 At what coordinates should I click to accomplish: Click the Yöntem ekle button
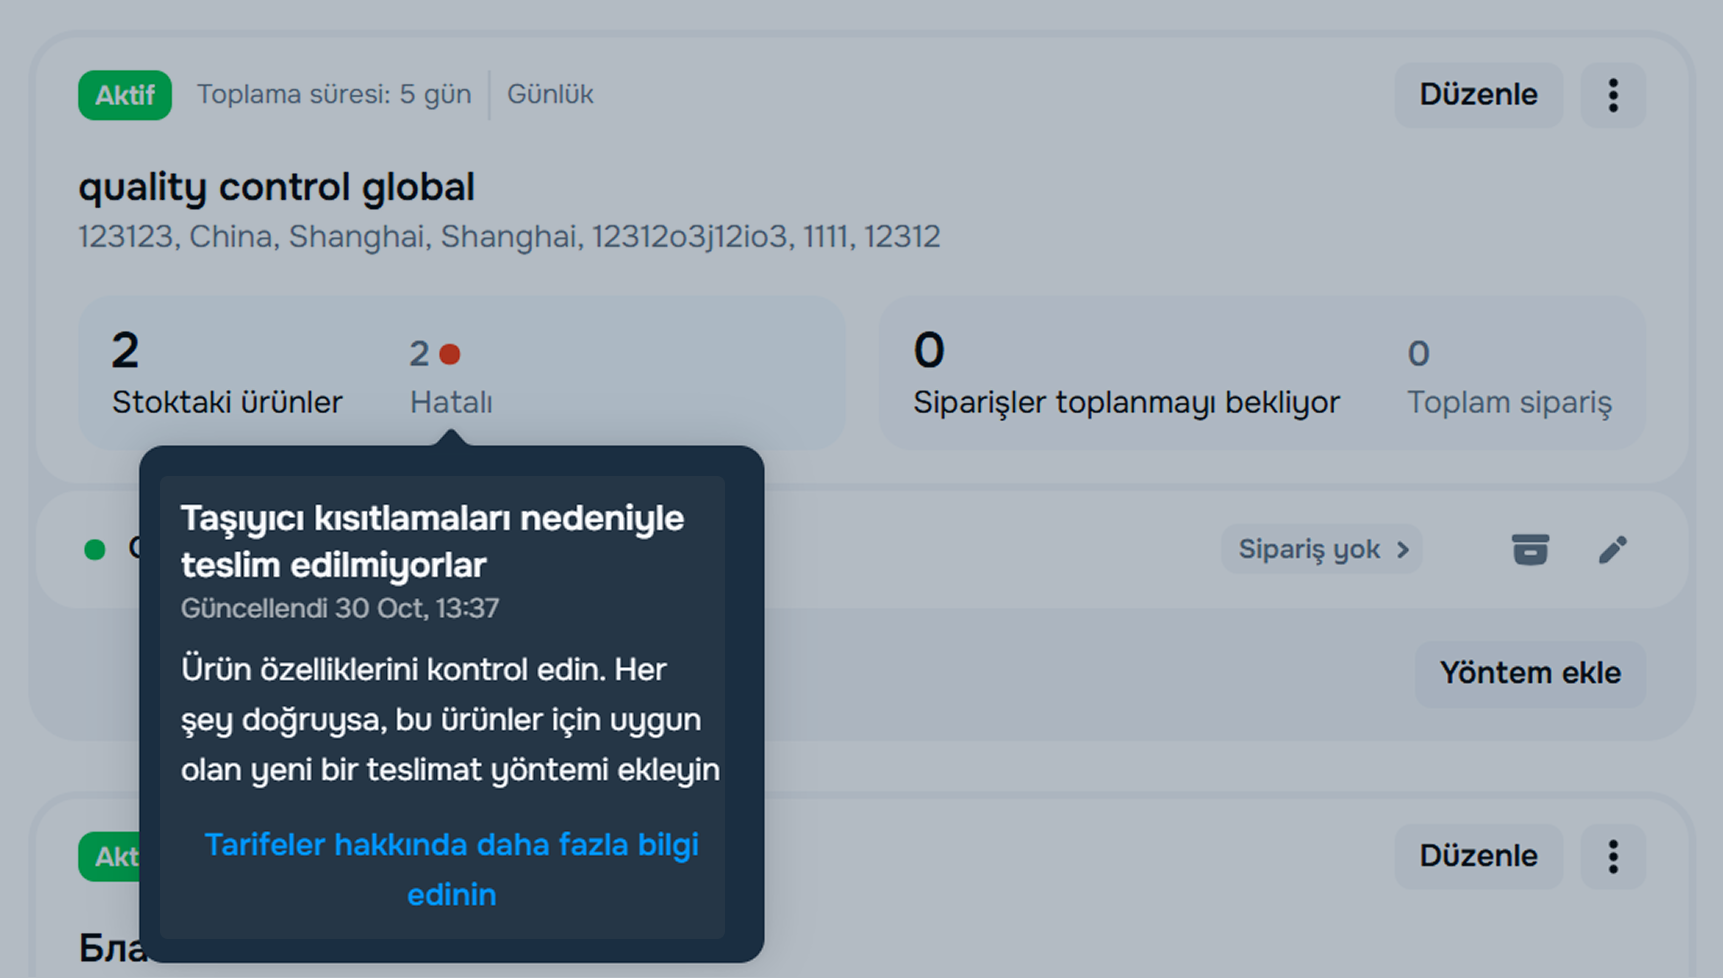(x=1529, y=673)
